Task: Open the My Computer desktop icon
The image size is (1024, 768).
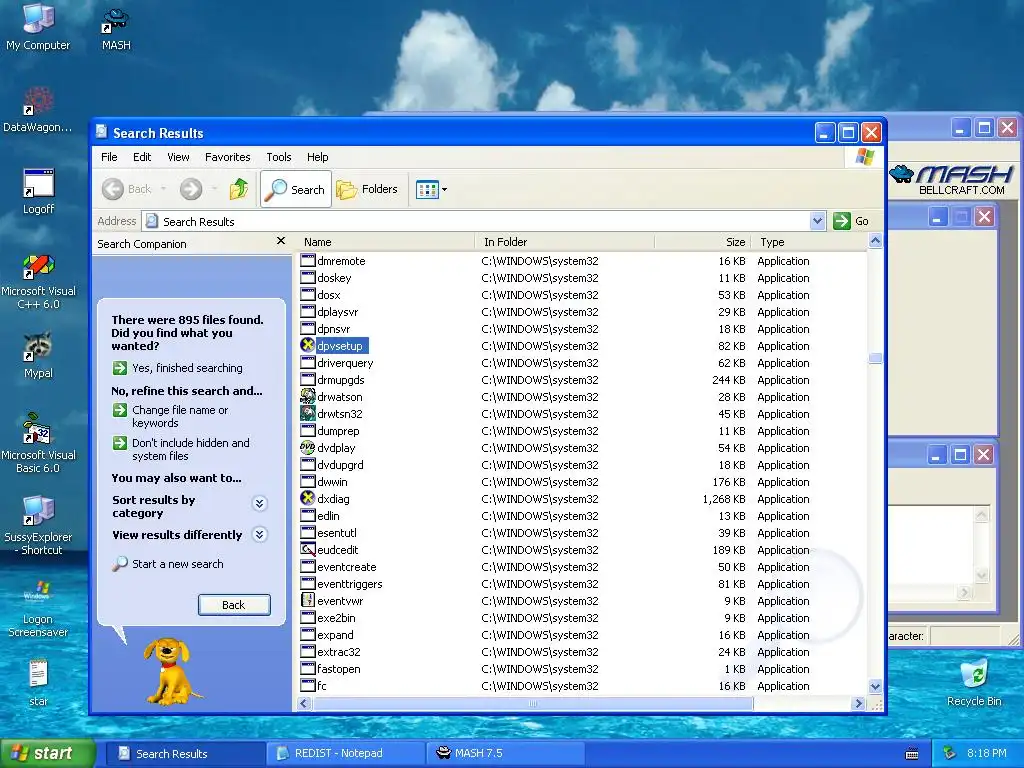Action: point(38,26)
